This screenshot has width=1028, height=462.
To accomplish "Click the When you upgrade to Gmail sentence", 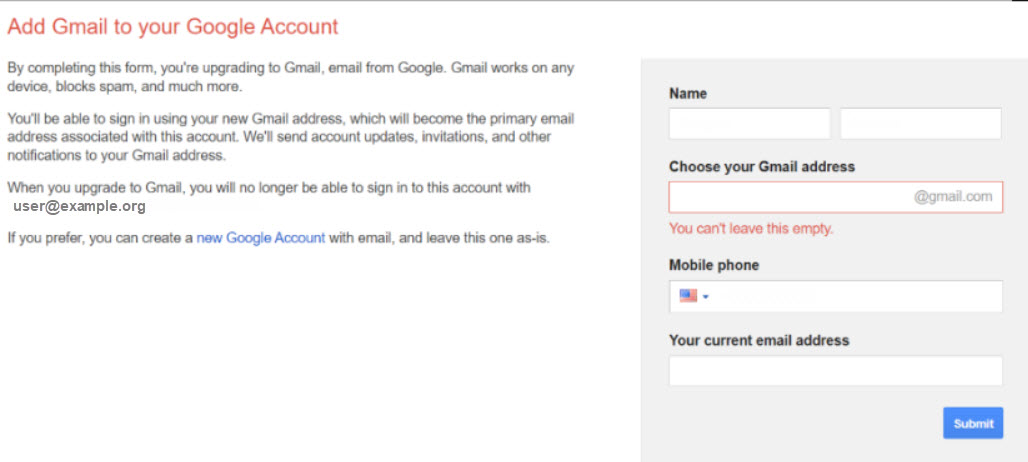I will click(x=269, y=188).
